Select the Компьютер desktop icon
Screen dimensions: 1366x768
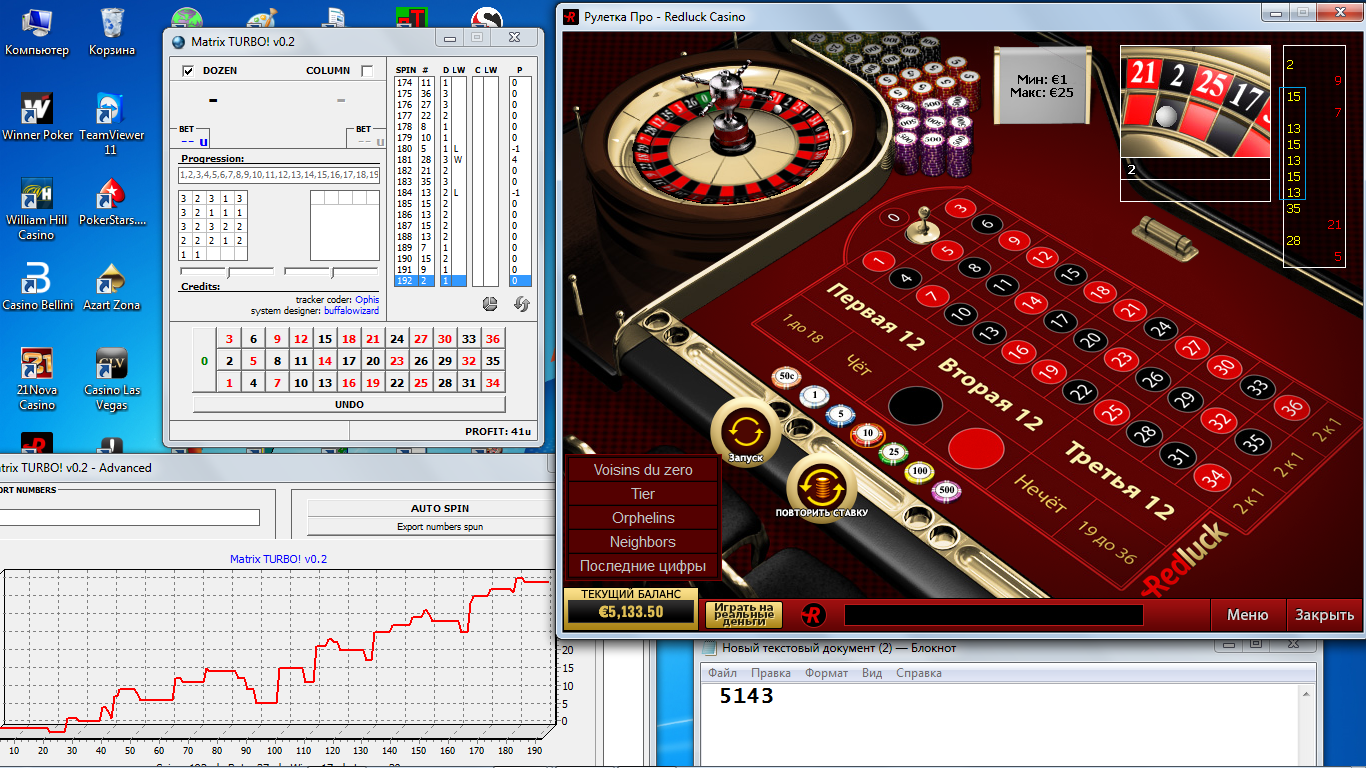pos(37,30)
